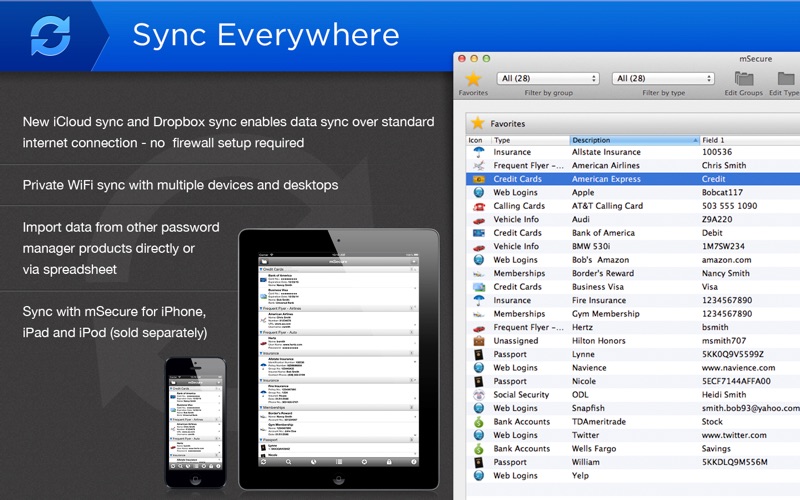Click the umbrella icon for Allstate Insurance
The image size is (800, 500).
(477, 152)
